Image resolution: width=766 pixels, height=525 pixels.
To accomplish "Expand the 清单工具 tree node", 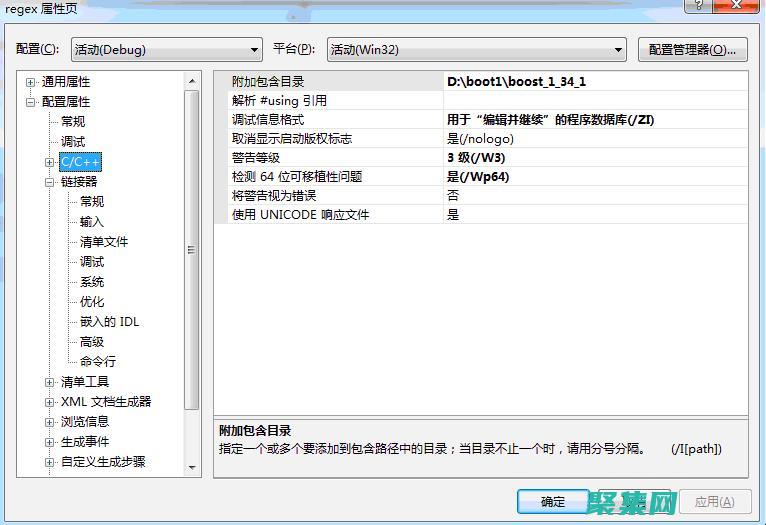I will 50,382.
